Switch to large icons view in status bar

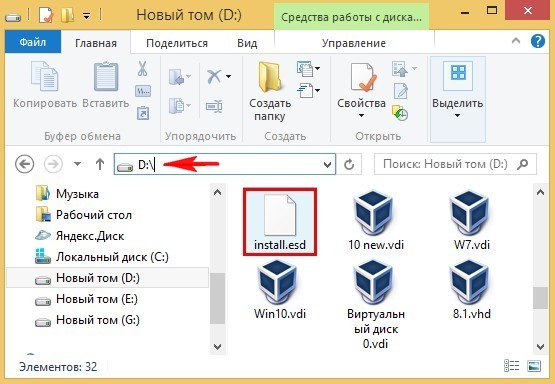(534, 366)
